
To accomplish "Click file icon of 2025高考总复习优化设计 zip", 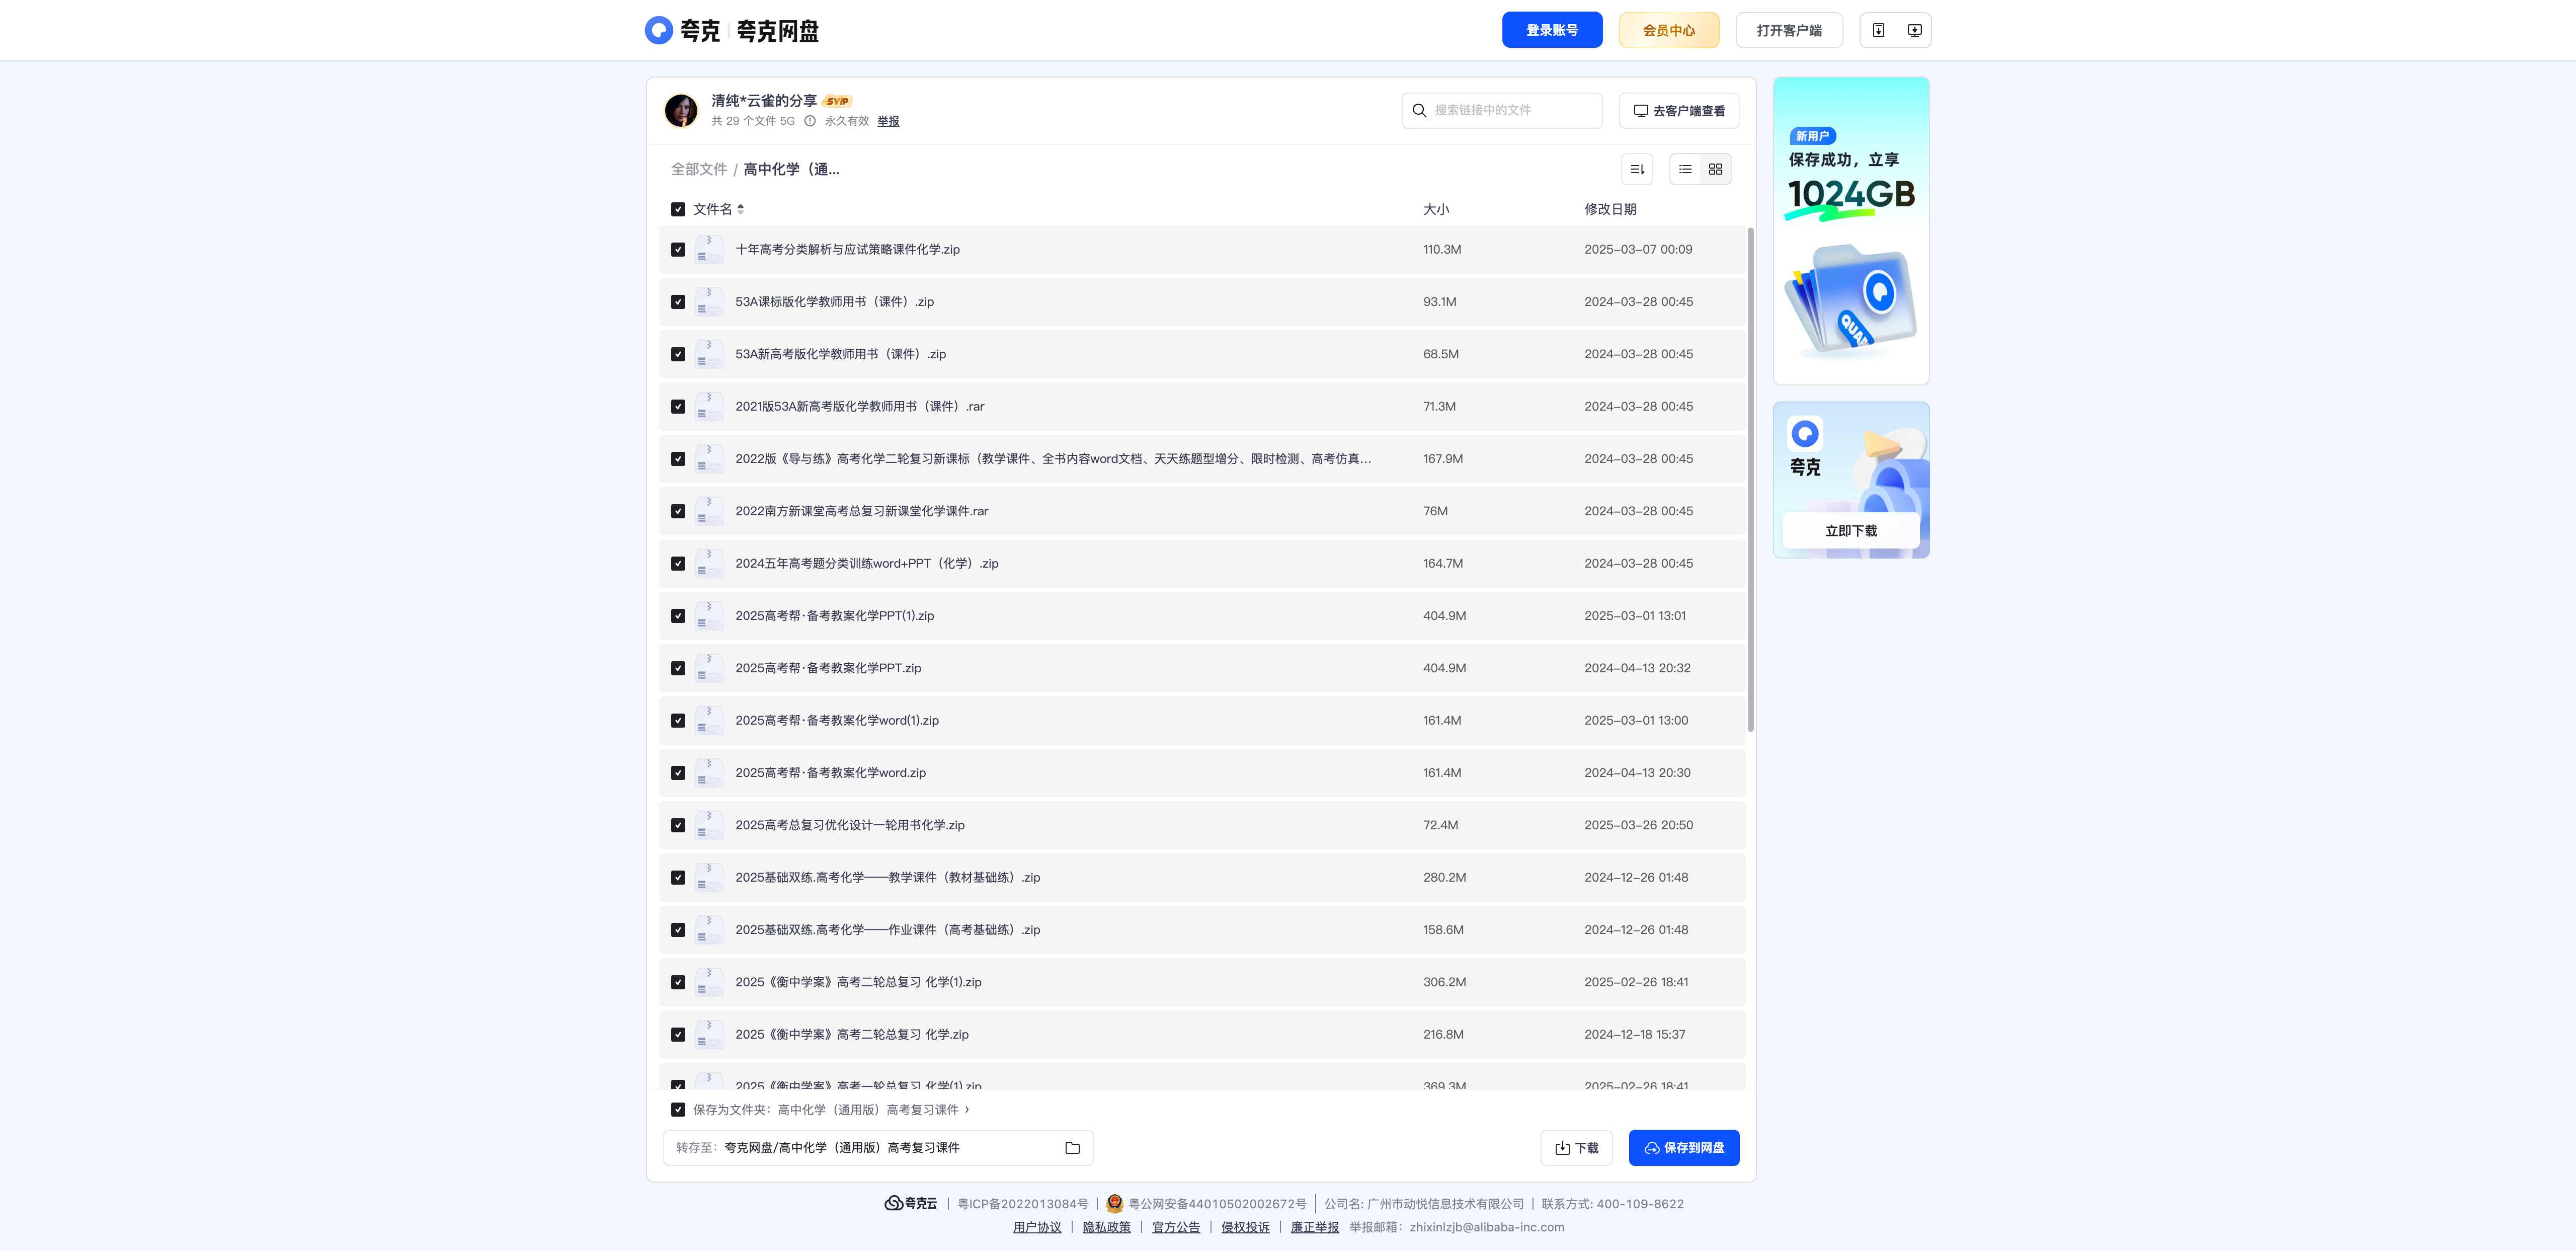I will (x=709, y=825).
